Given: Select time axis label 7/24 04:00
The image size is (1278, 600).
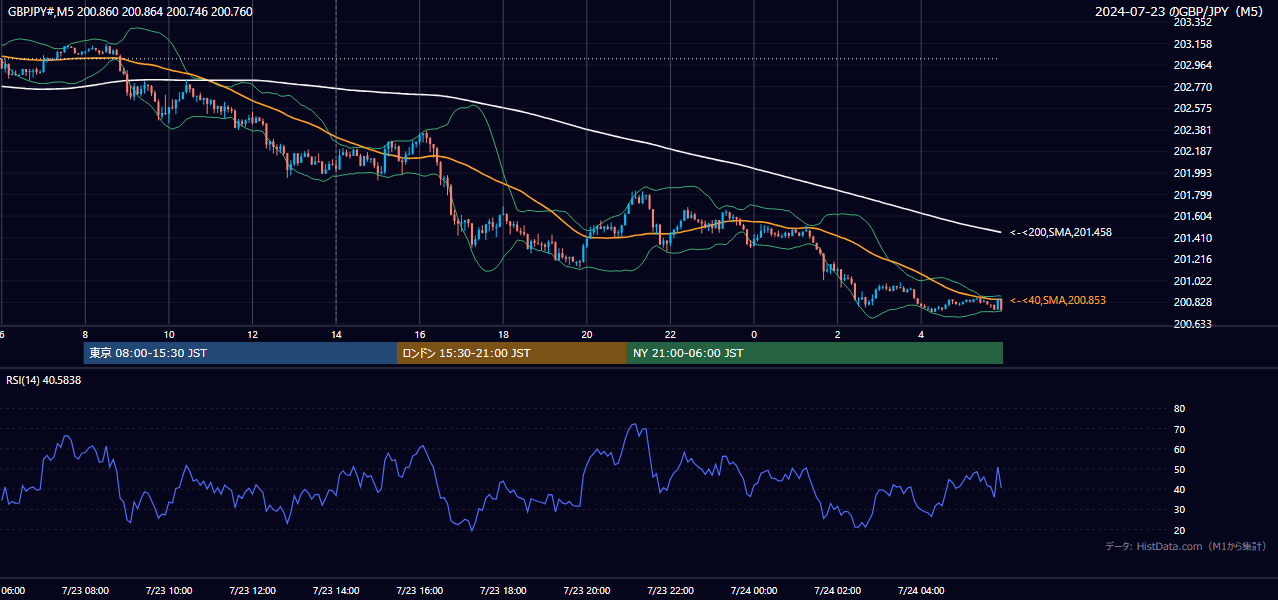Looking at the screenshot, I should 921,590.
